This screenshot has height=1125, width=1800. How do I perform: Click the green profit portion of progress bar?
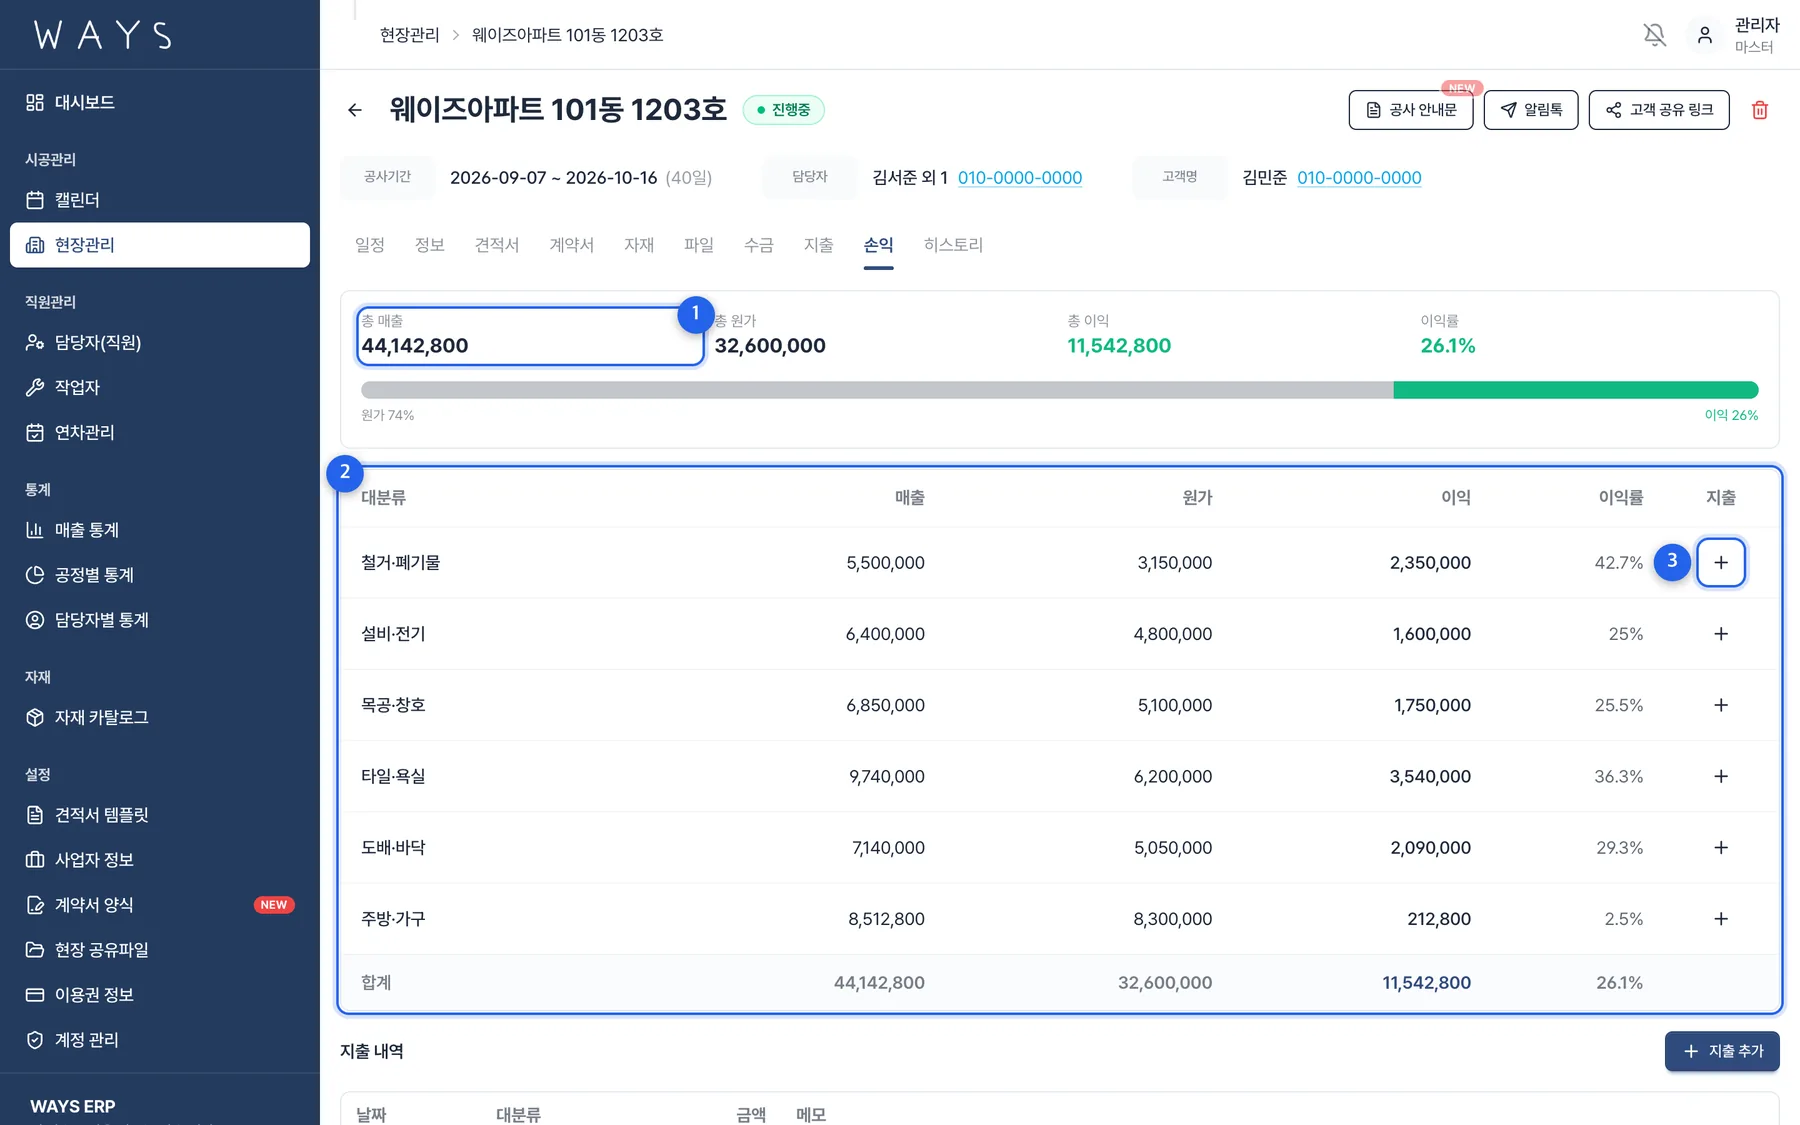click(x=1576, y=390)
